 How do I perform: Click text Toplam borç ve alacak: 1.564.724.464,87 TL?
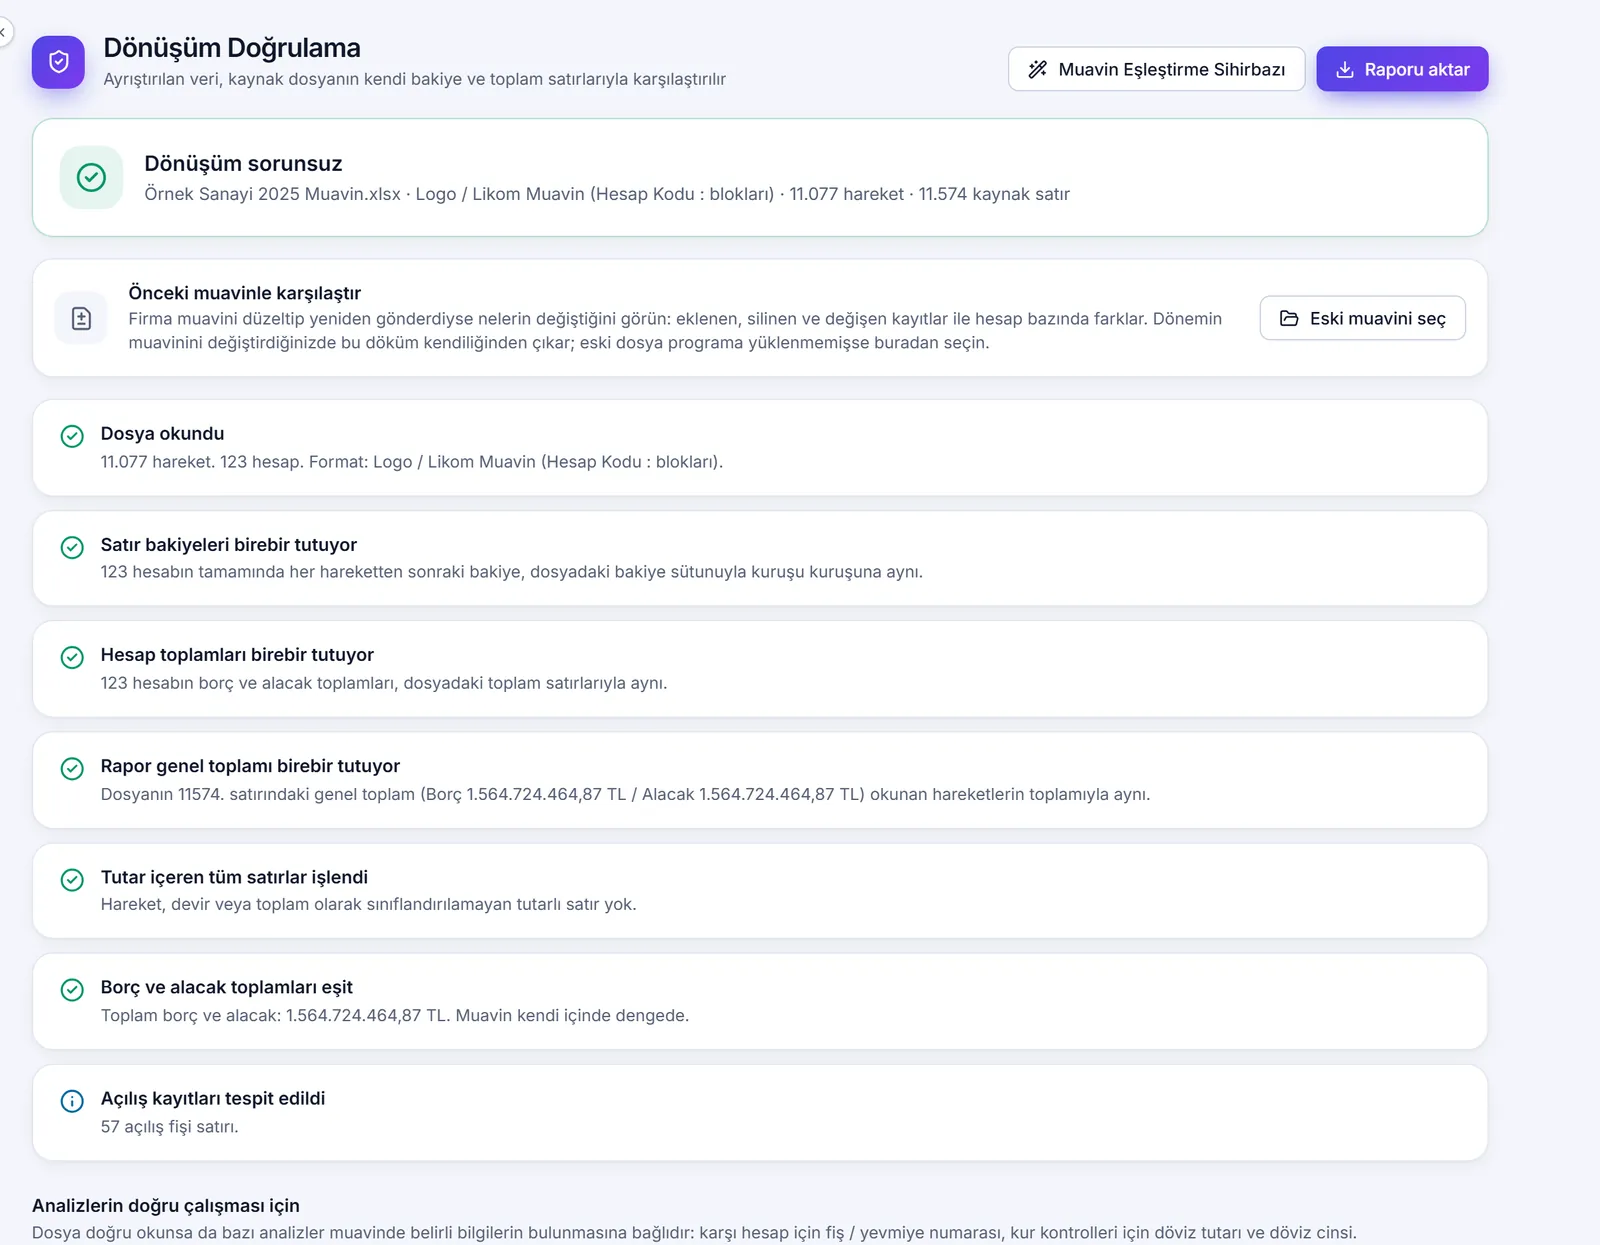click(394, 1015)
